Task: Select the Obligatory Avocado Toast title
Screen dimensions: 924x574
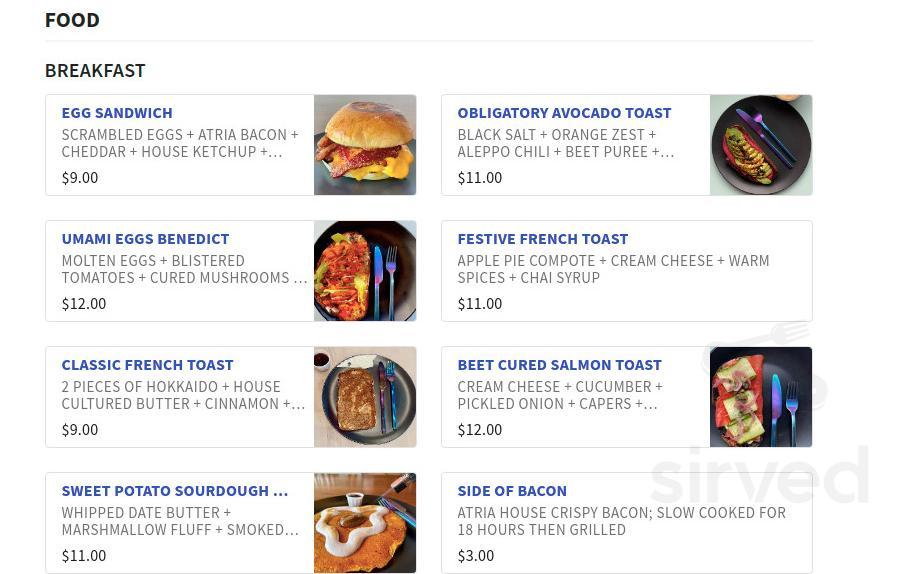Action: [564, 113]
